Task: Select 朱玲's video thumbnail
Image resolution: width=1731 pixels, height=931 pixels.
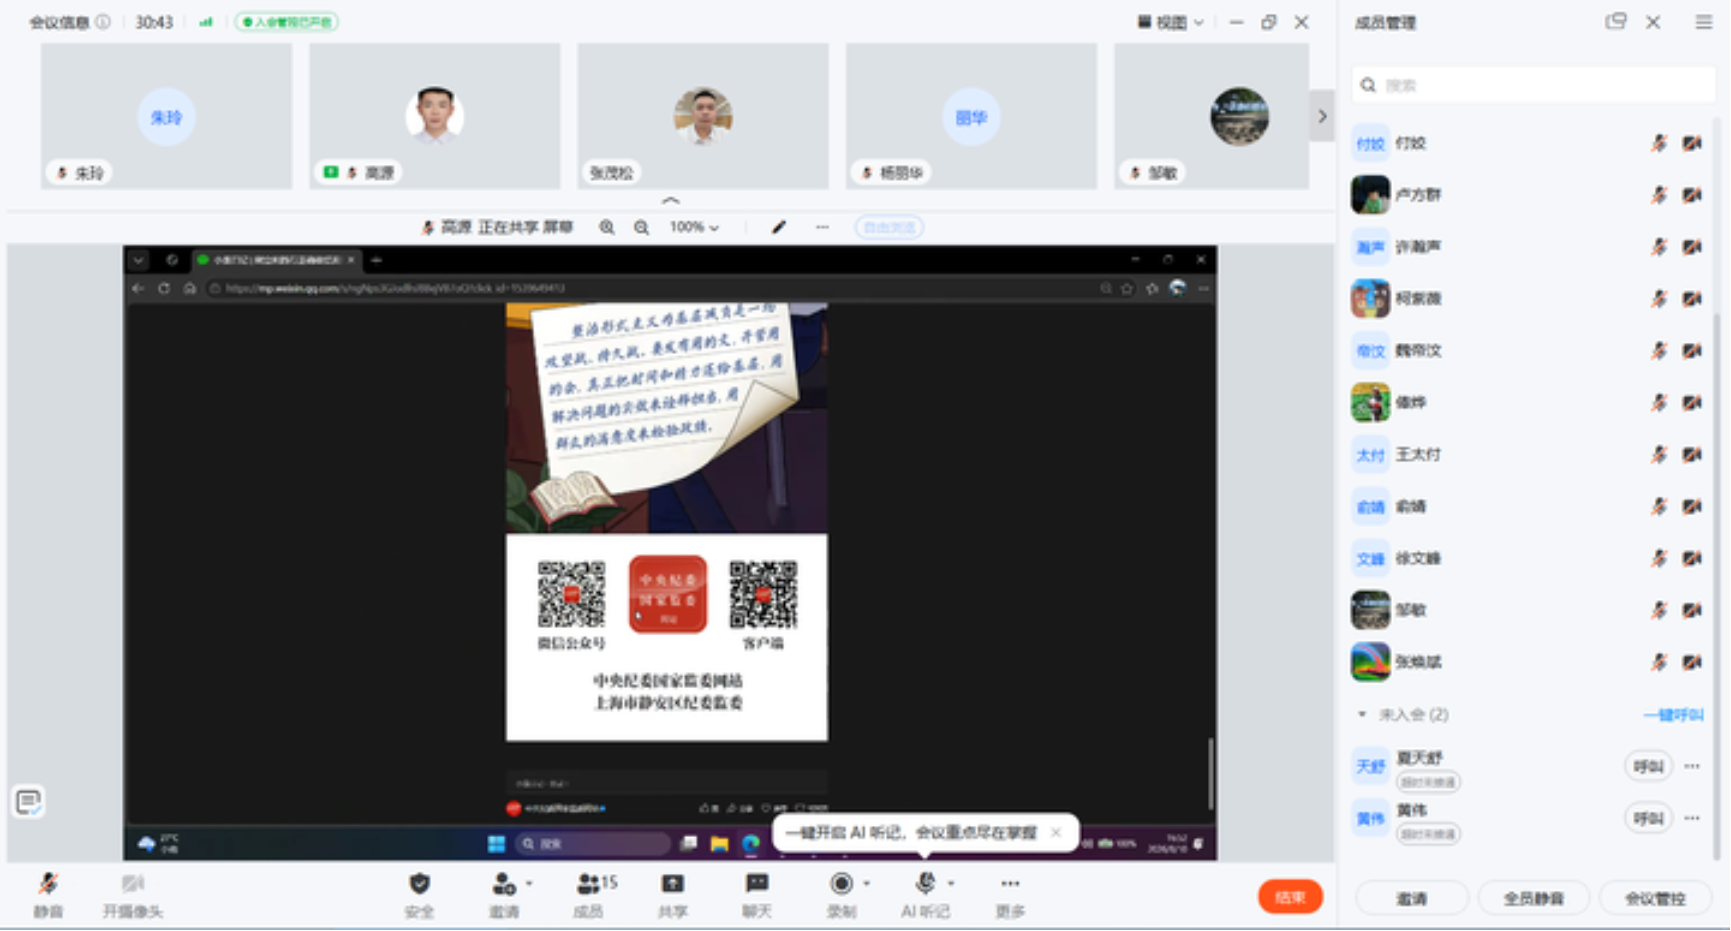Action: point(166,116)
